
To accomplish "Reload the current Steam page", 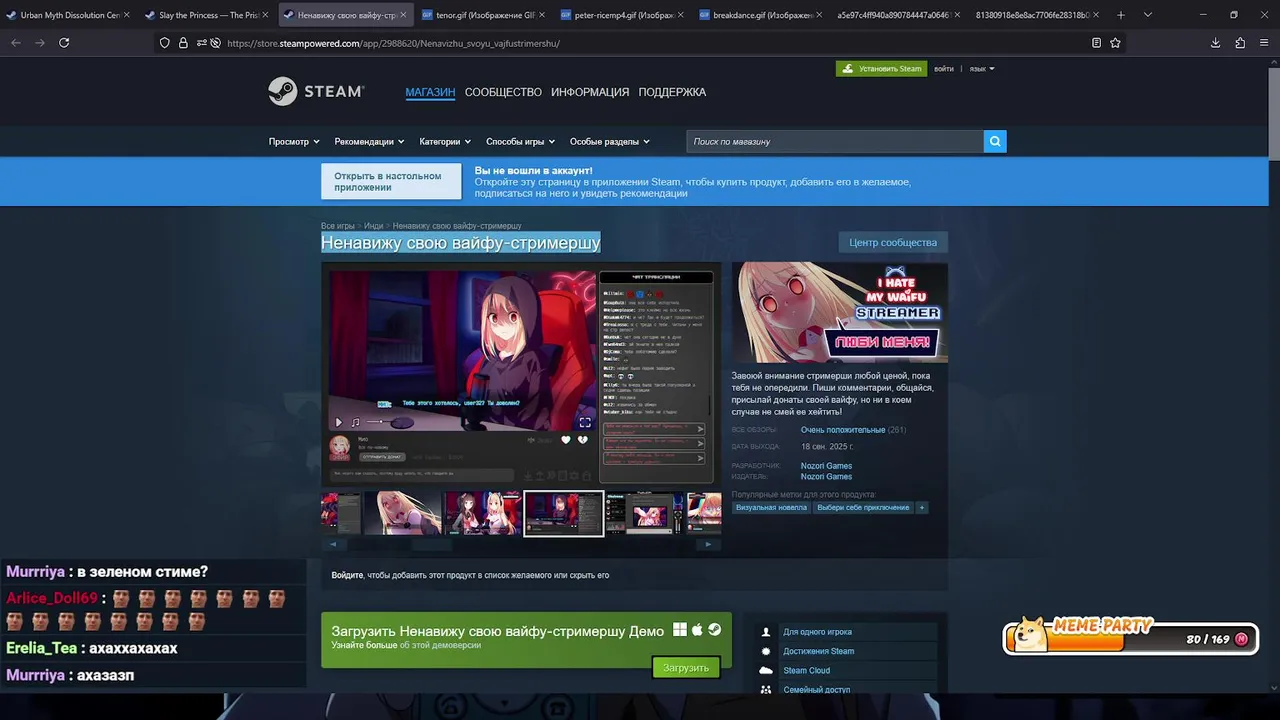I will (x=64, y=43).
